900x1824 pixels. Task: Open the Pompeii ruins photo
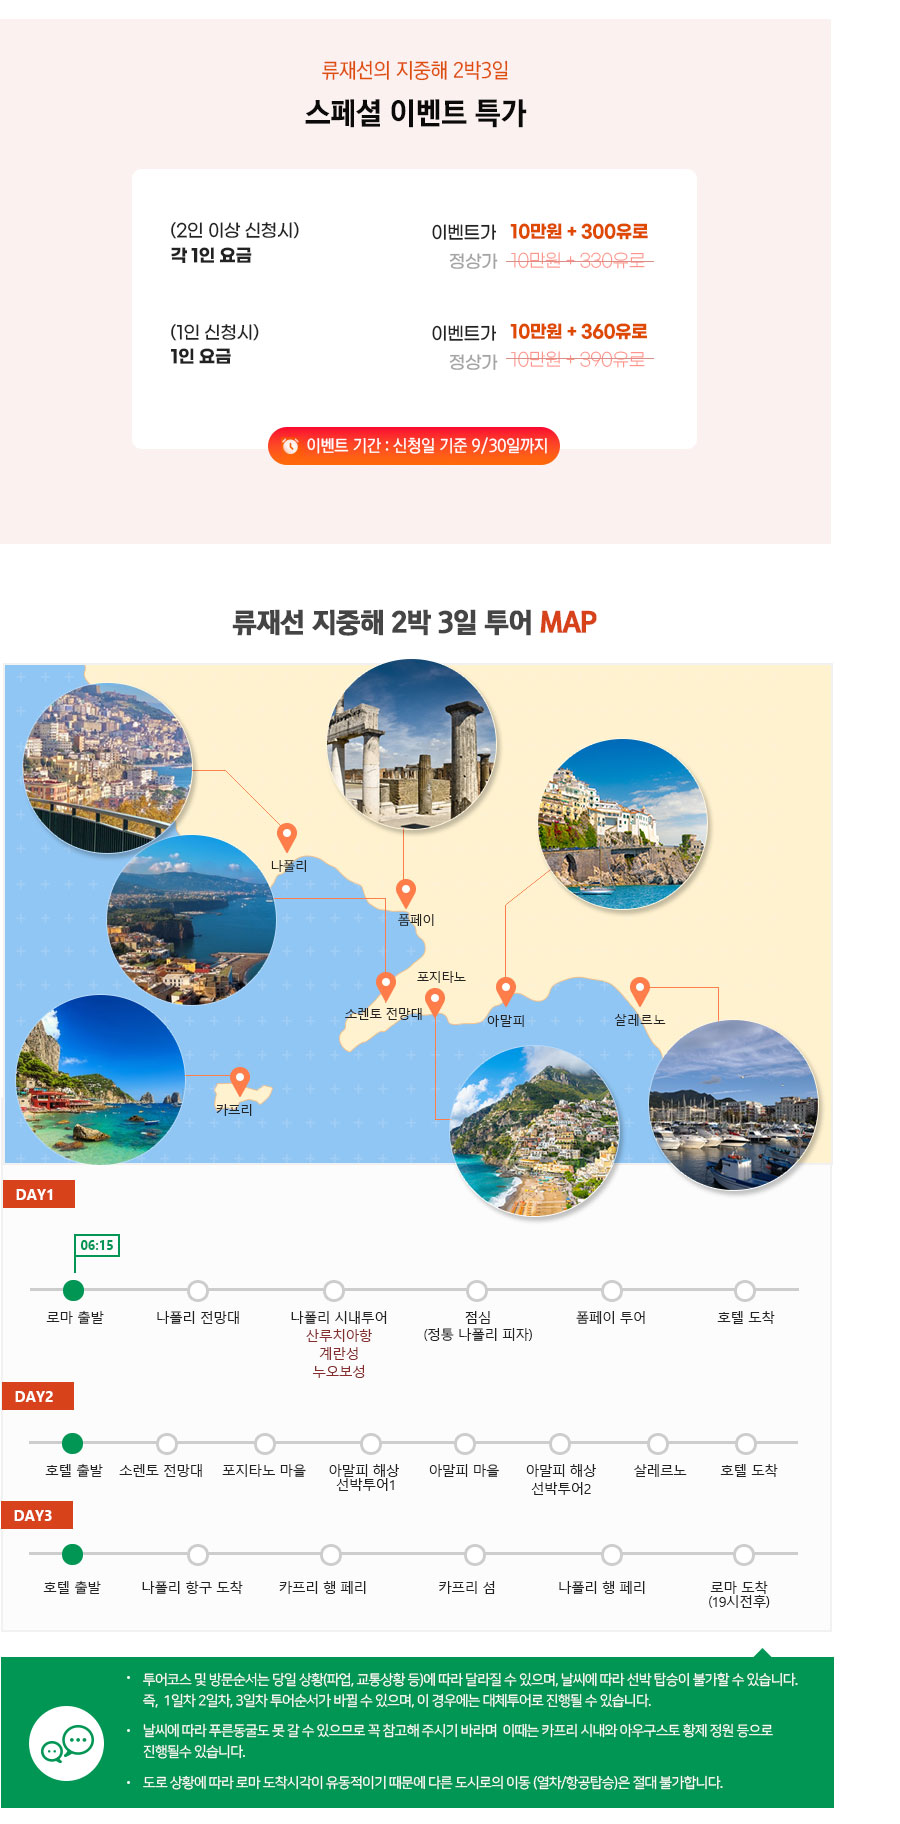[x=412, y=743]
